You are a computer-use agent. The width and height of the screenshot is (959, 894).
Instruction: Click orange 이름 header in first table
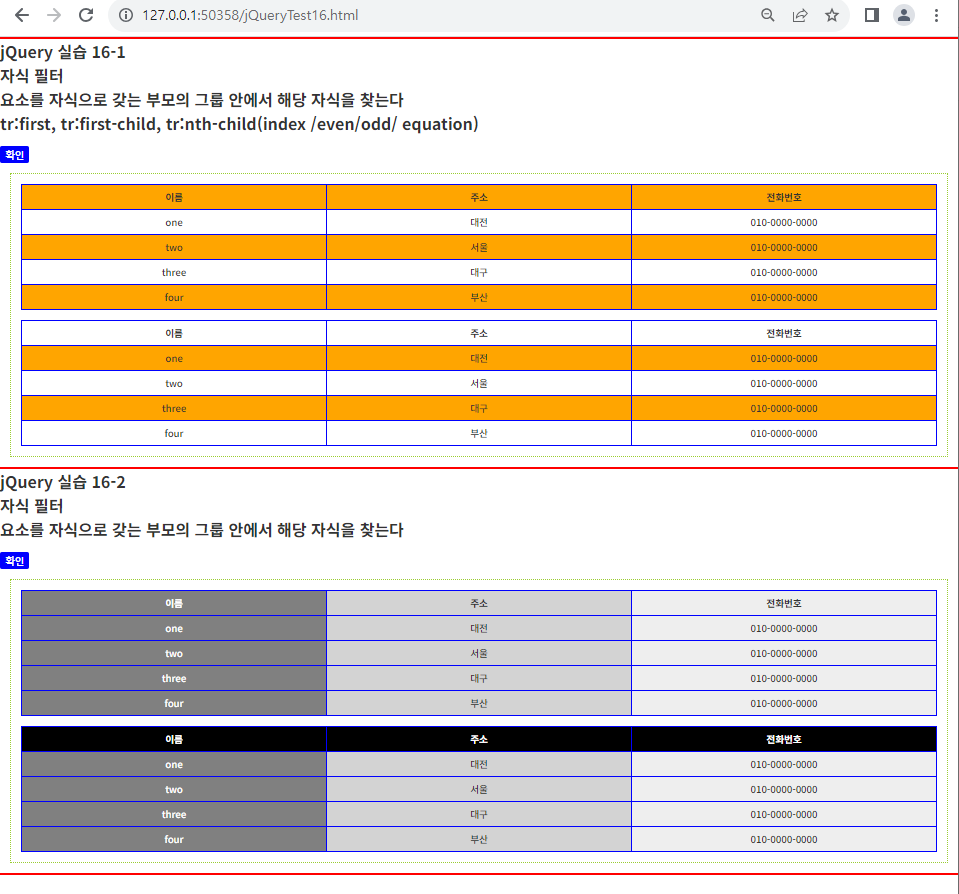(x=174, y=198)
